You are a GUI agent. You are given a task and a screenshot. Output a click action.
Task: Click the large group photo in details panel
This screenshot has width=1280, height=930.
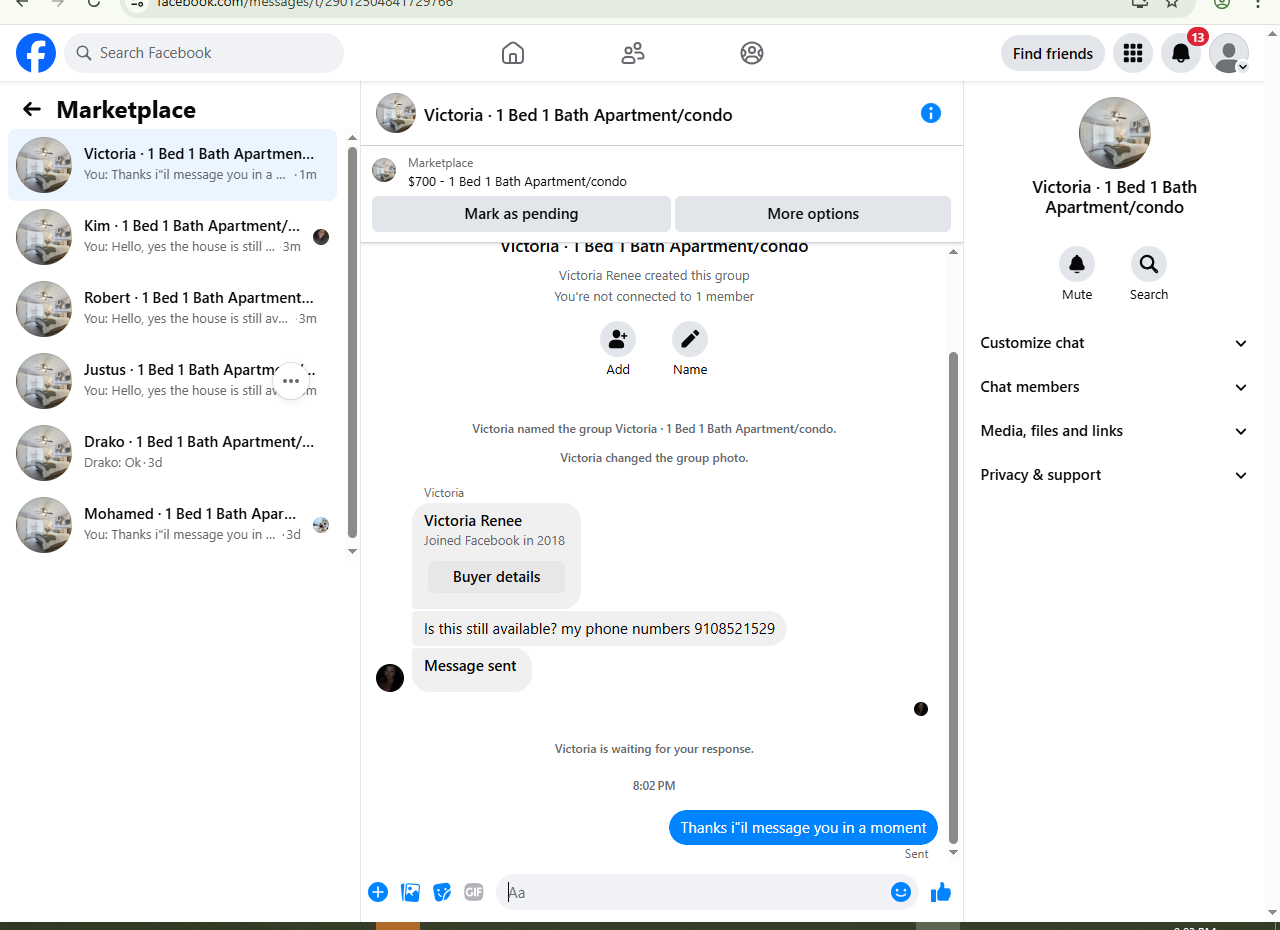click(x=1115, y=133)
